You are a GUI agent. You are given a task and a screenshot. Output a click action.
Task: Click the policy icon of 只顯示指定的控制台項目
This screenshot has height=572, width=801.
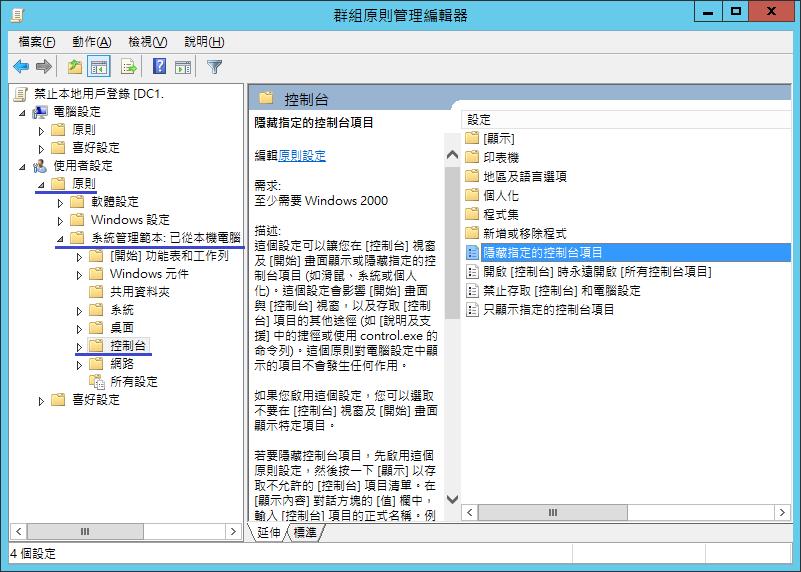(x=472, y=309)
